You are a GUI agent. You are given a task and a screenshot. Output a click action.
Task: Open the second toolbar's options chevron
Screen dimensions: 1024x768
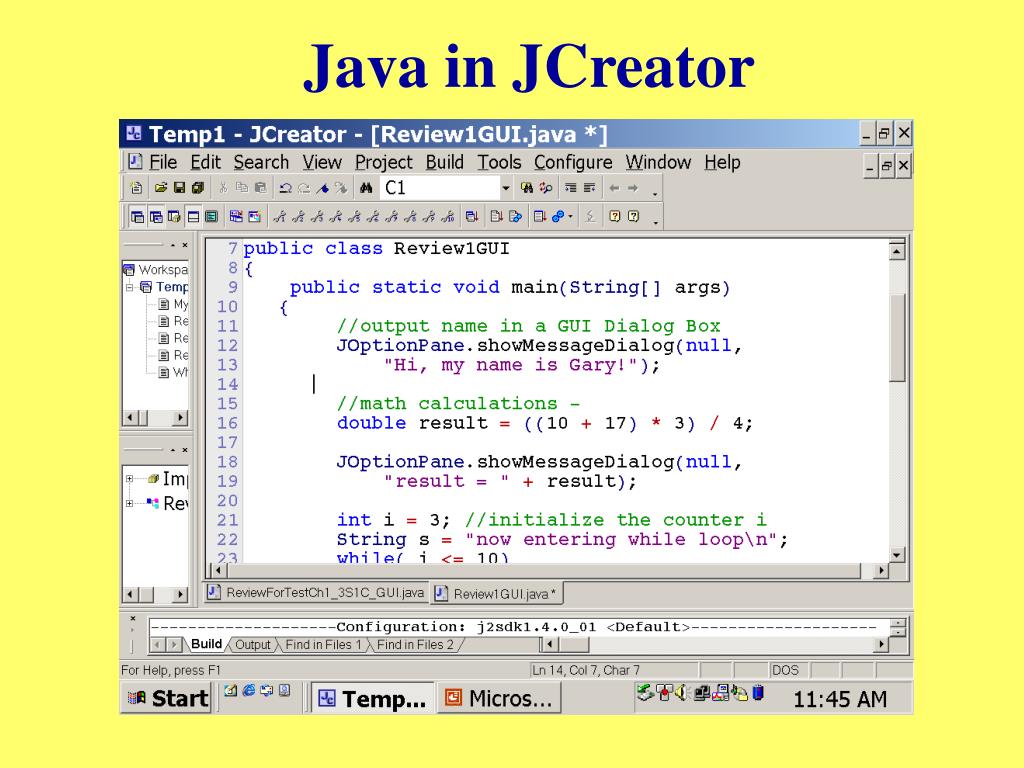coord(655,223)
